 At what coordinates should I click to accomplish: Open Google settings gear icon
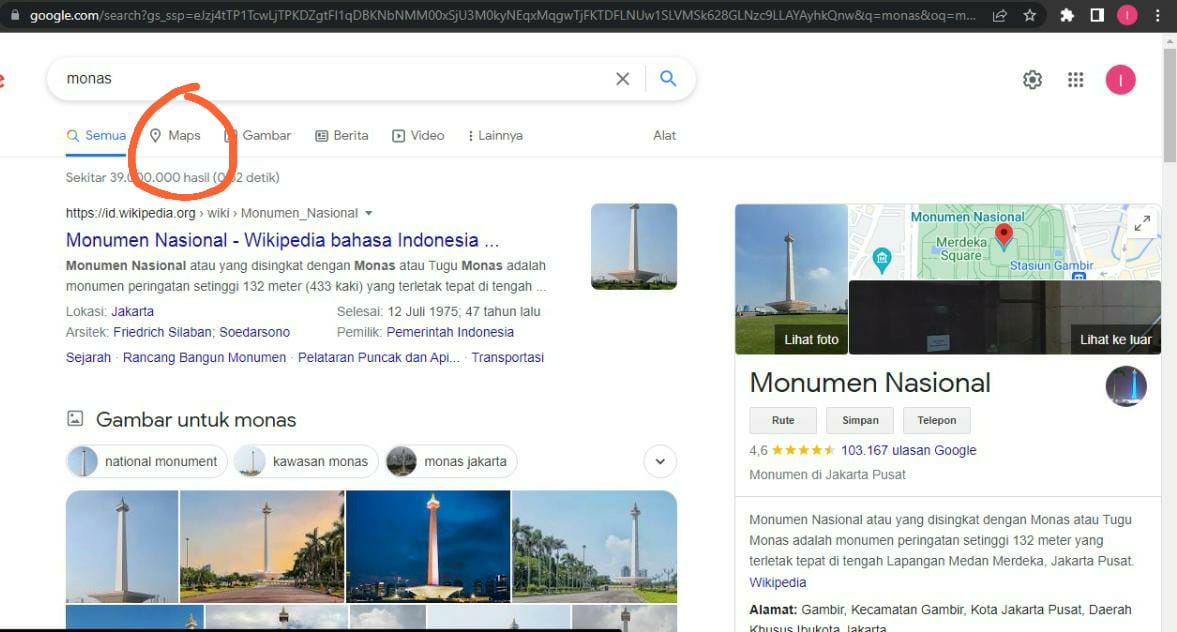click(1032, 80)
